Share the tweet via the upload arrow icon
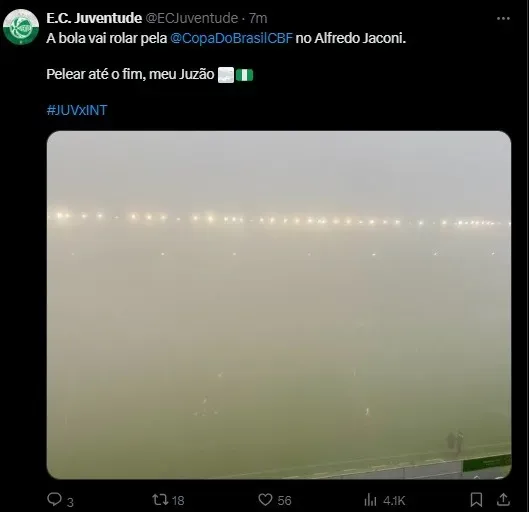Viewport: 529px width, 512px height. (x=503, y=499)
